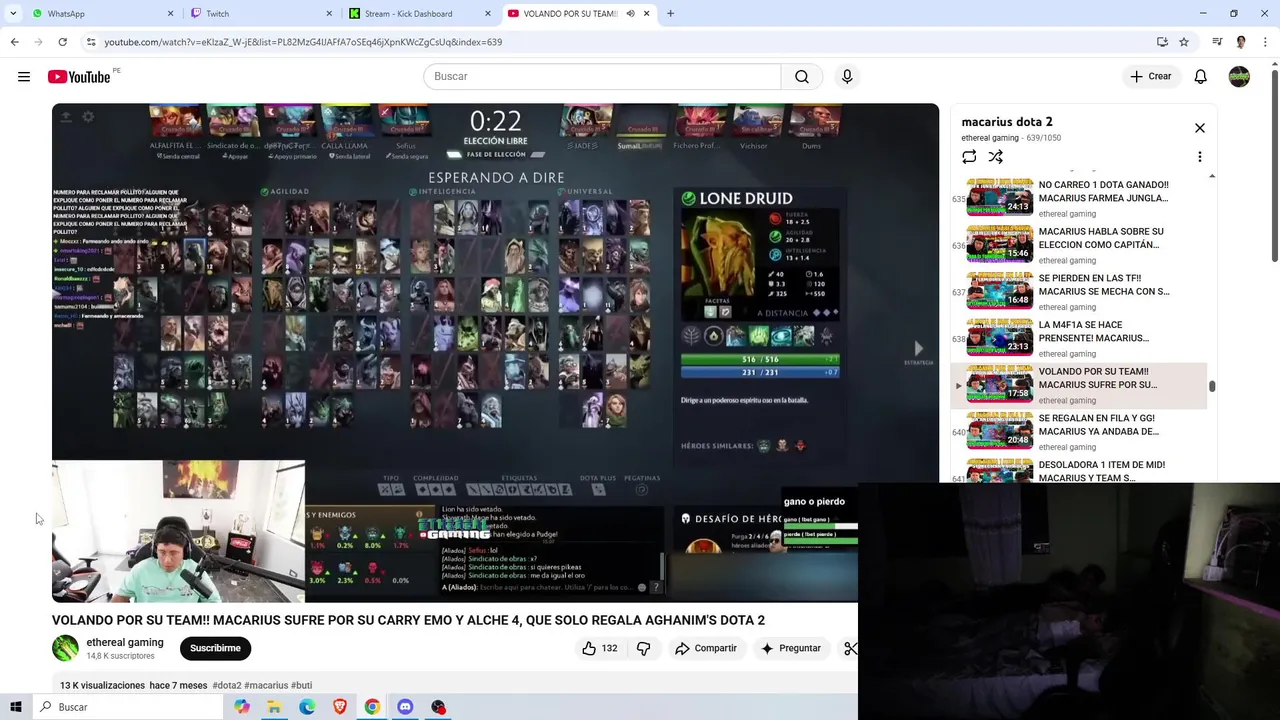Open the account avatar menu
The height and width of the screenshot is (720, 1280).
pyautogui.click(x=1239, y=76)
